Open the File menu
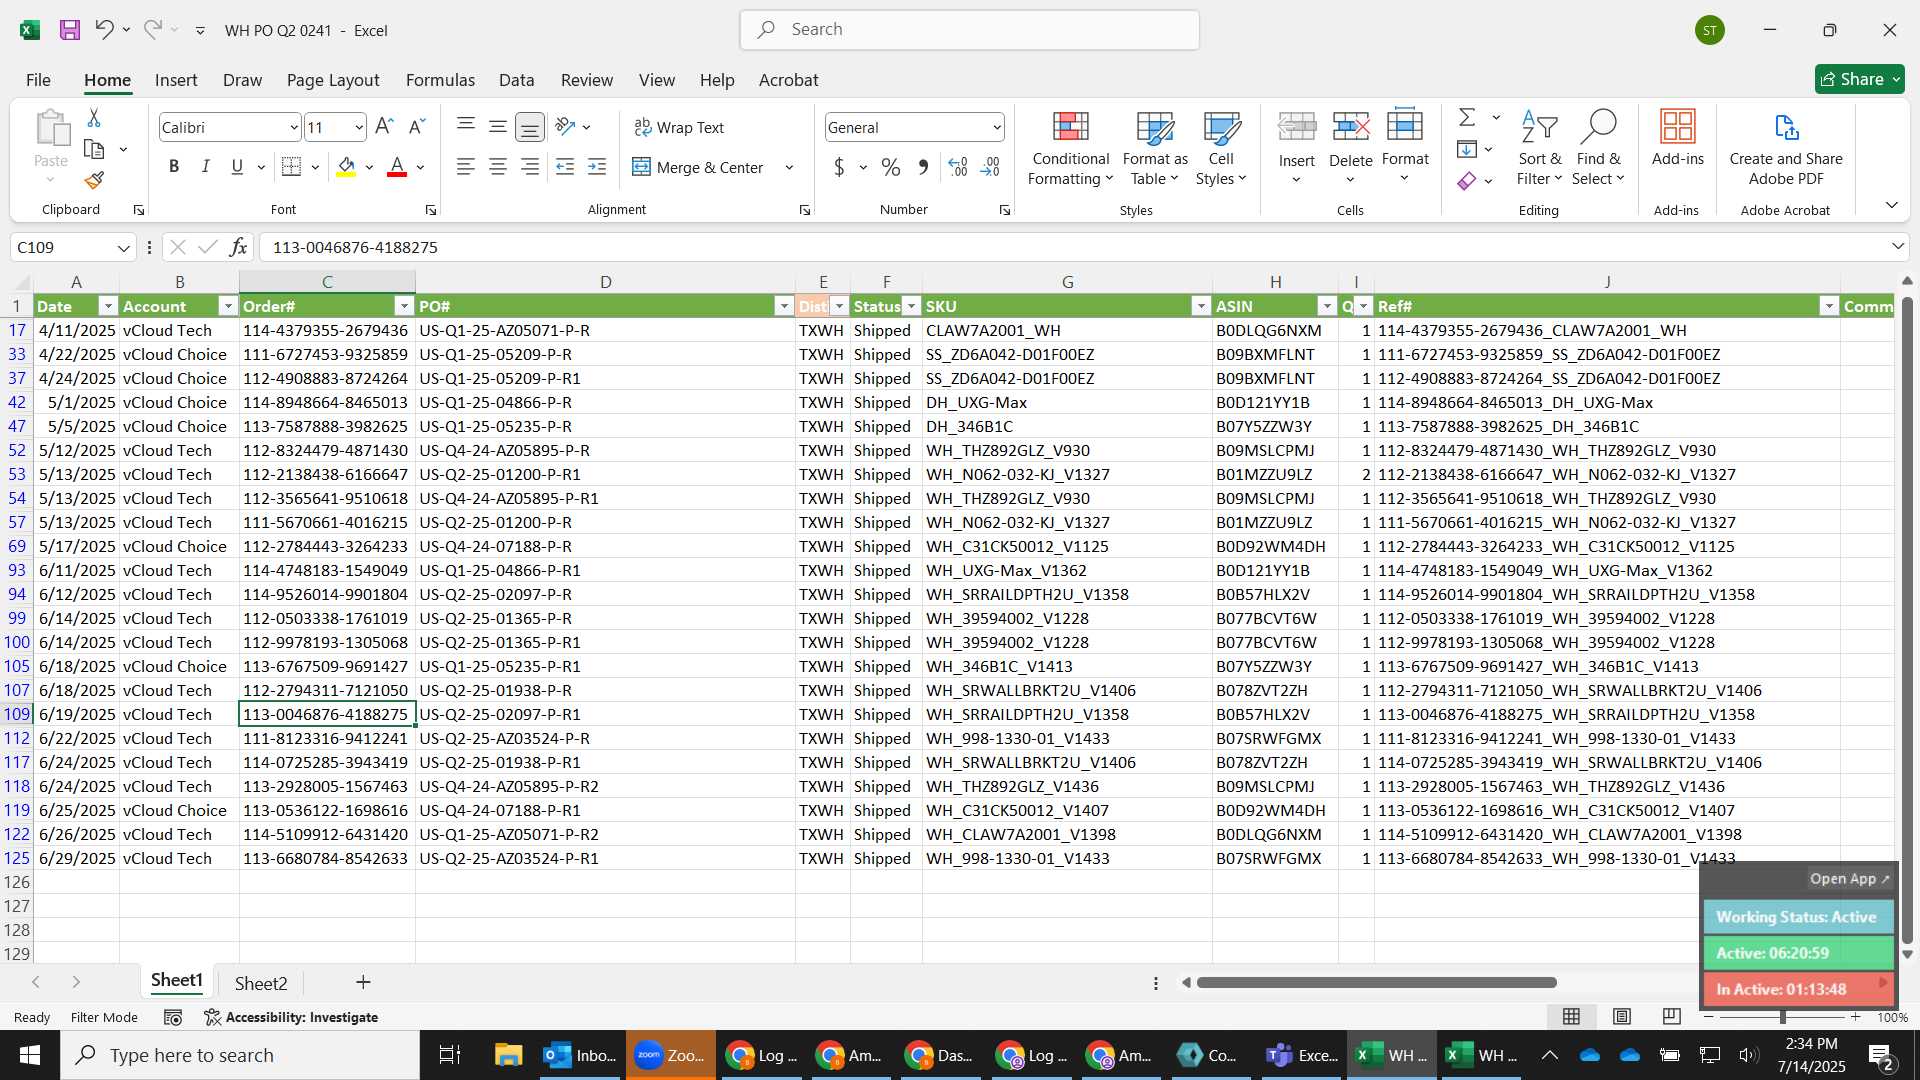 click(x=38, y=80)
